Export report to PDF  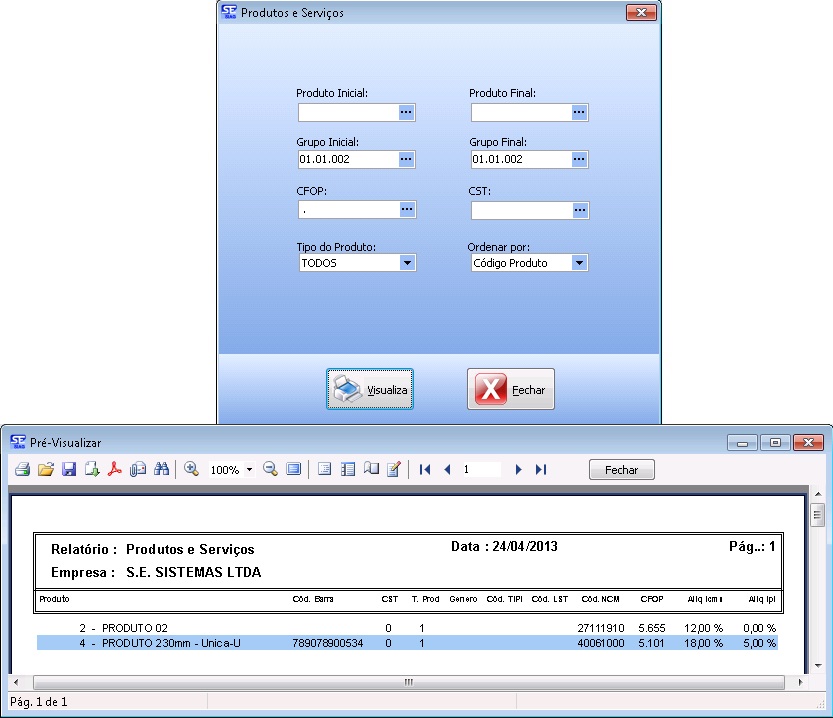[115, 469]
